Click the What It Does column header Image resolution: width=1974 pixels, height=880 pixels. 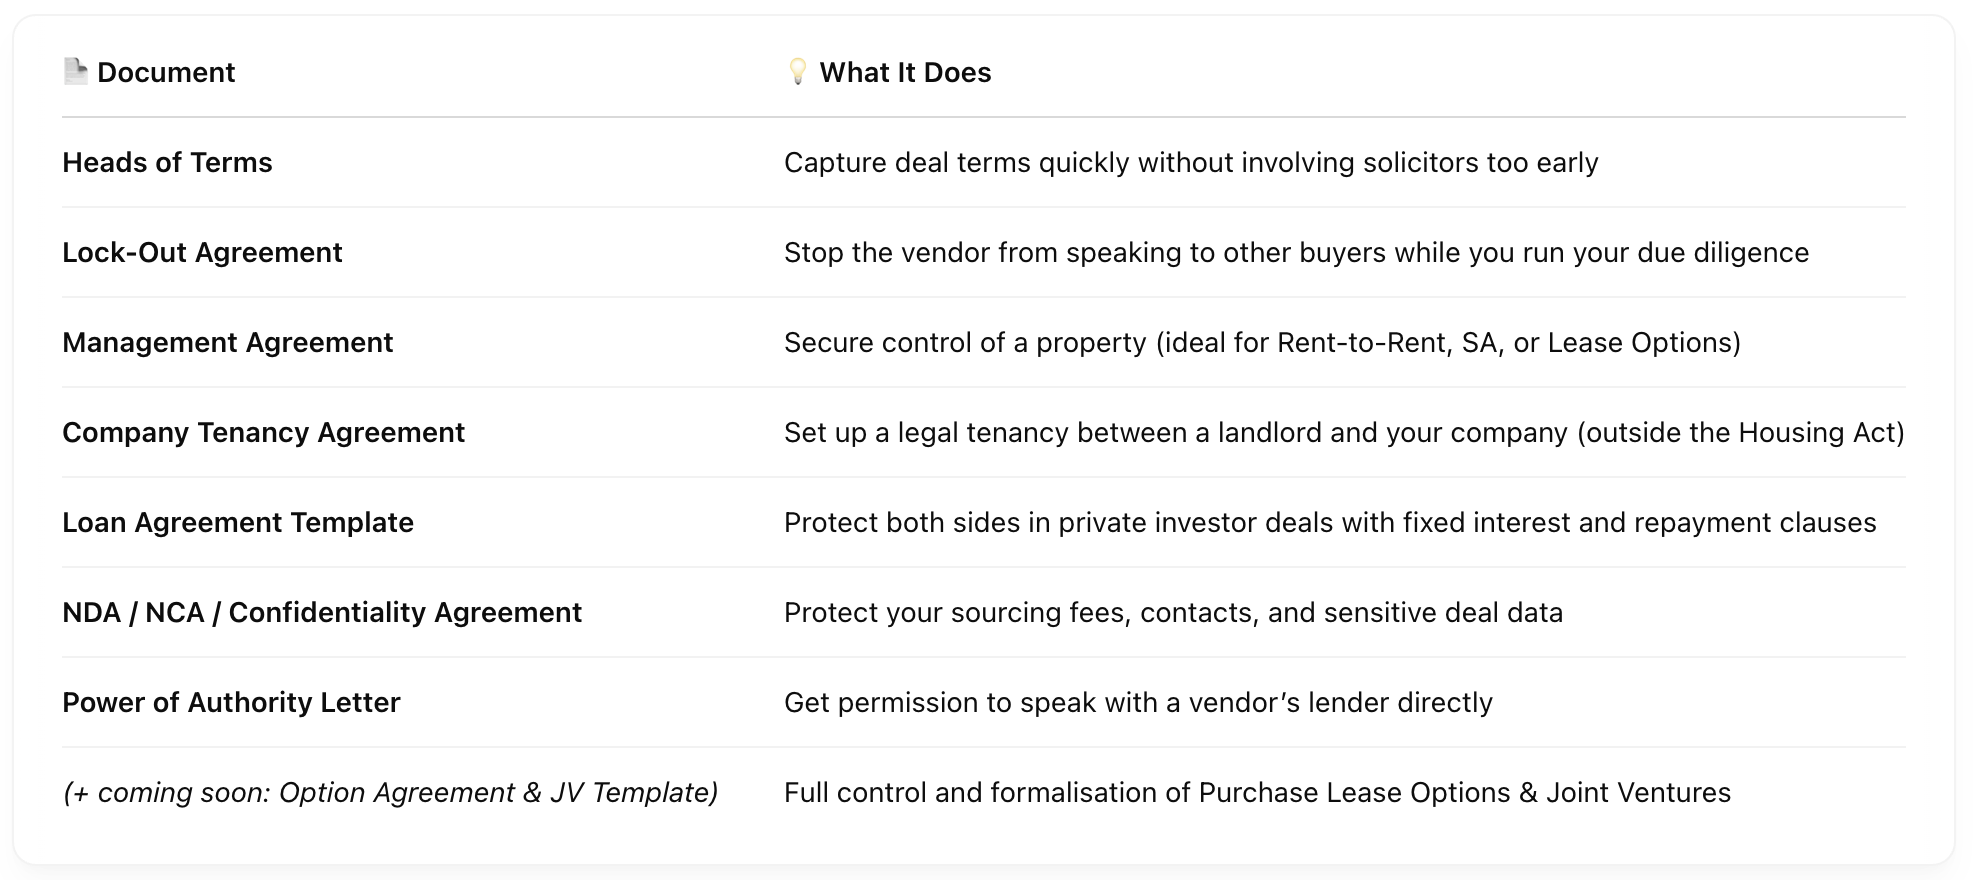click(x=905, y=73)
